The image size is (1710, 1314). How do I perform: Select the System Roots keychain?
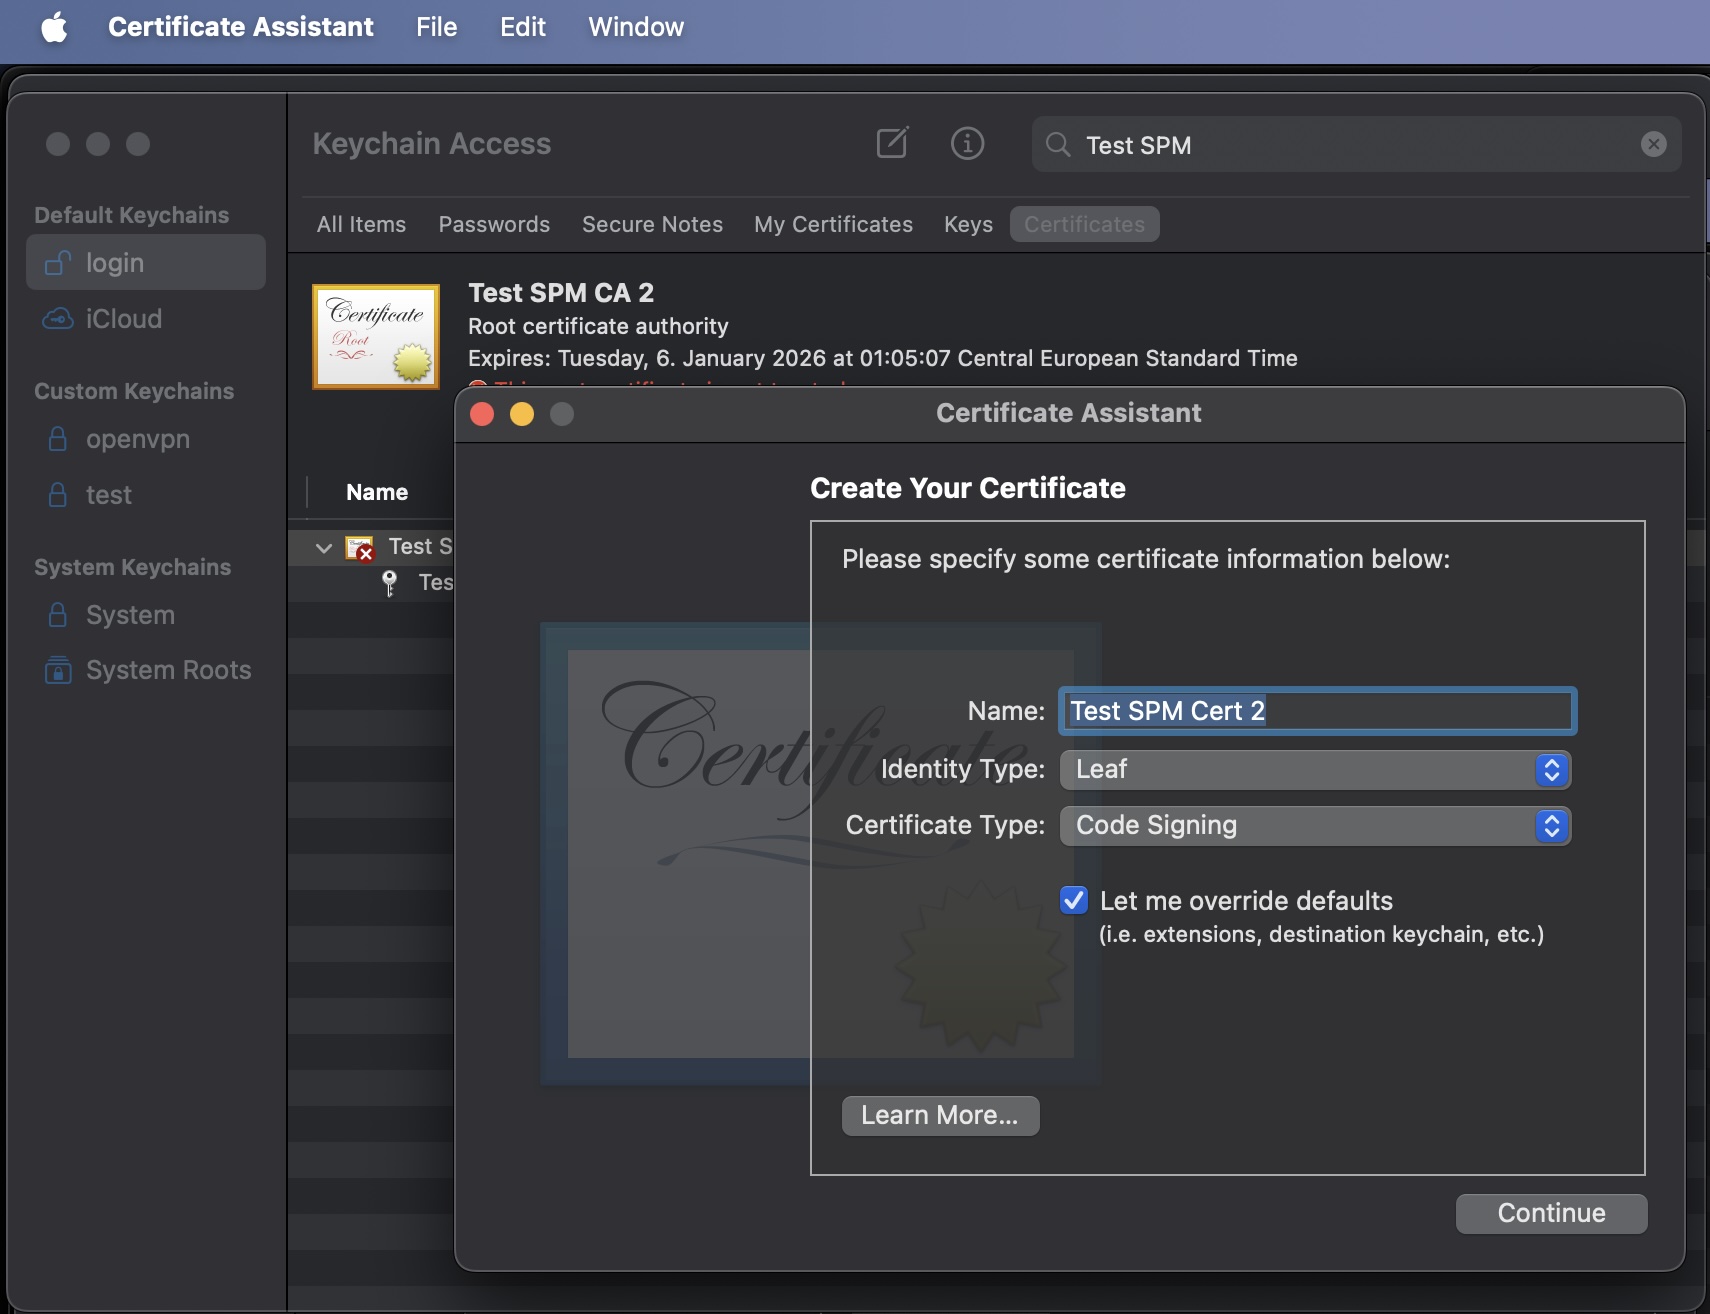pos(146,670)
